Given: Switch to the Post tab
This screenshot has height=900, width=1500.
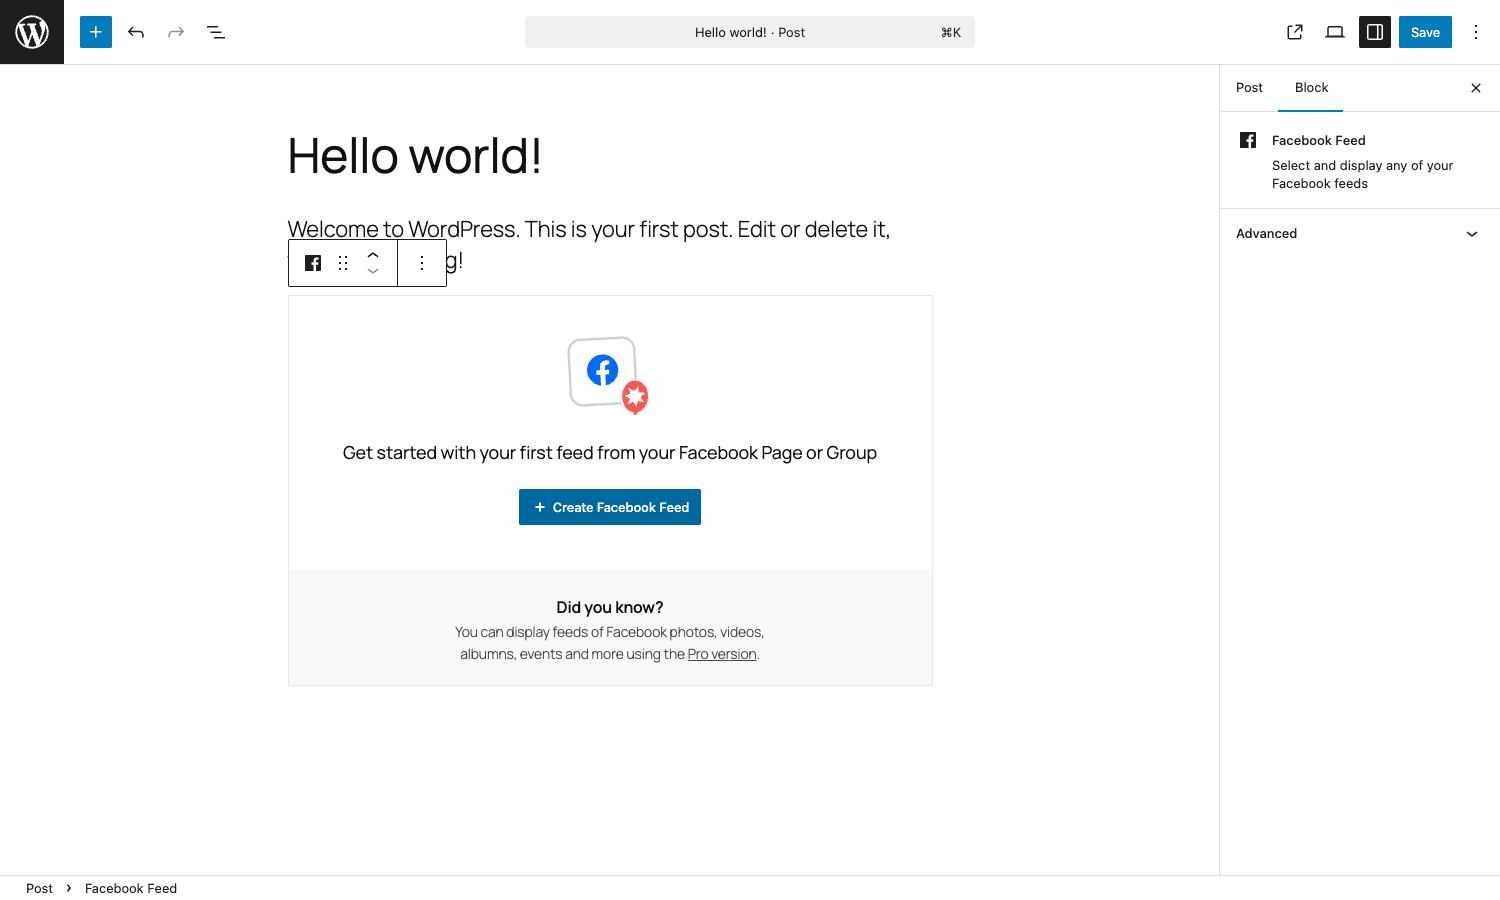Looking at the screenshot, I should 1249,88.
